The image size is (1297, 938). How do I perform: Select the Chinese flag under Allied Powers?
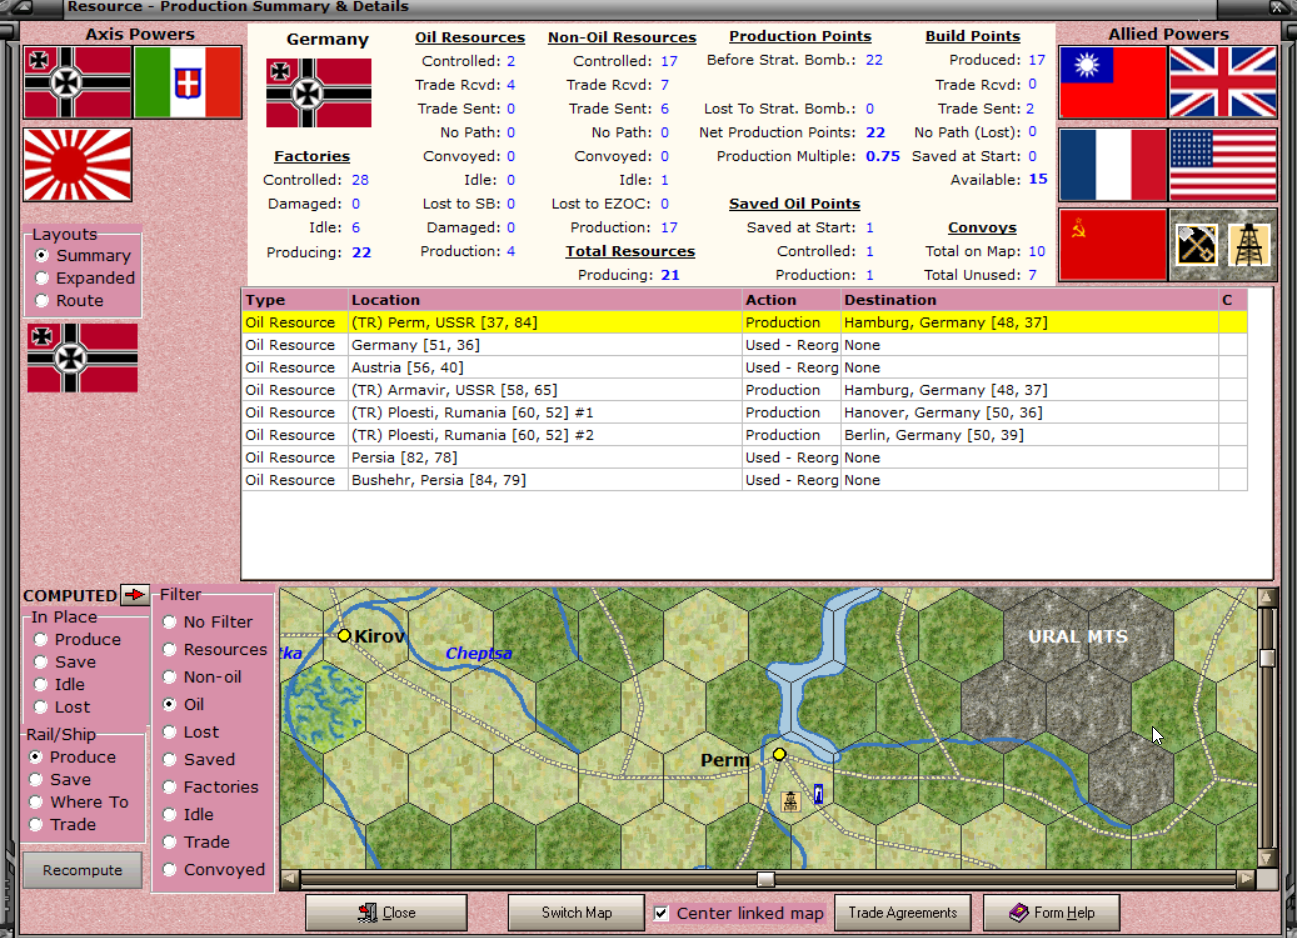pyautogui.click(x=1113, y=83)
